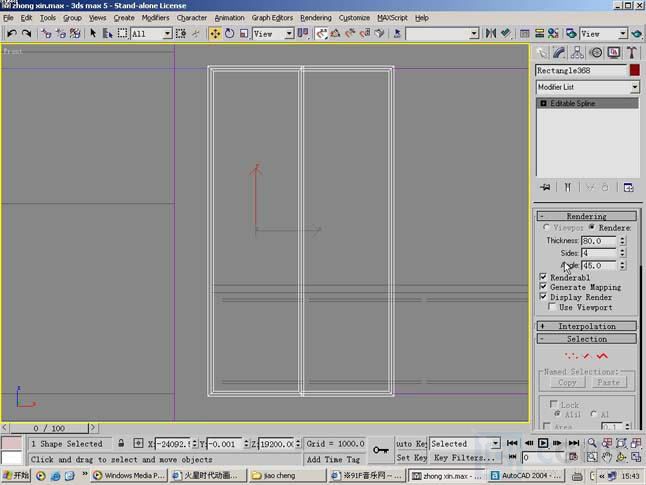
Task: Select the Viewport radio button
Action: [x=546, y=227]
